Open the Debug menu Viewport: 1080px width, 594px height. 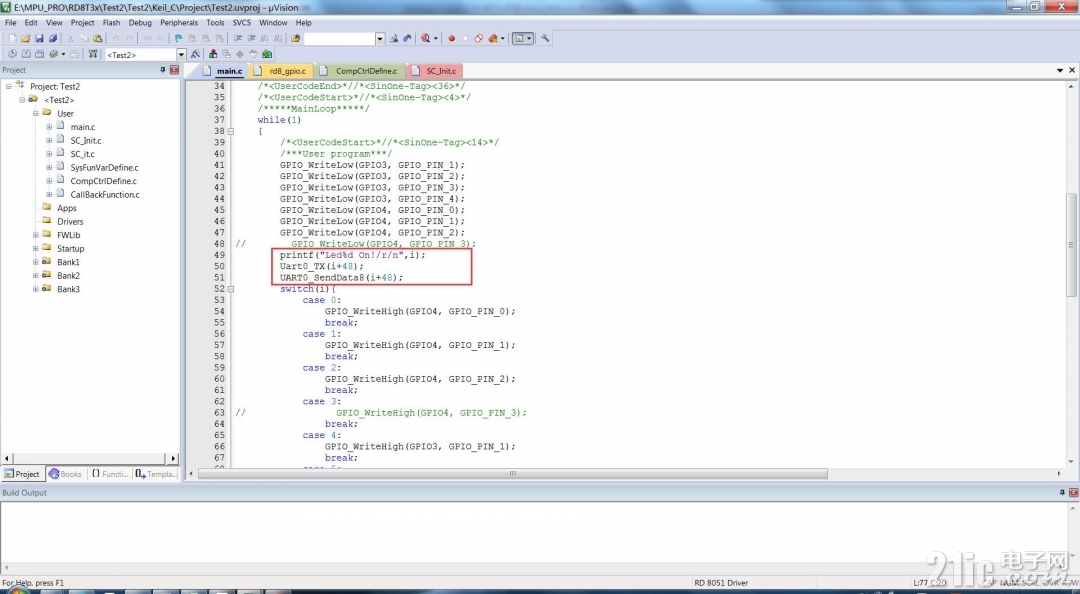pos(140,23)
